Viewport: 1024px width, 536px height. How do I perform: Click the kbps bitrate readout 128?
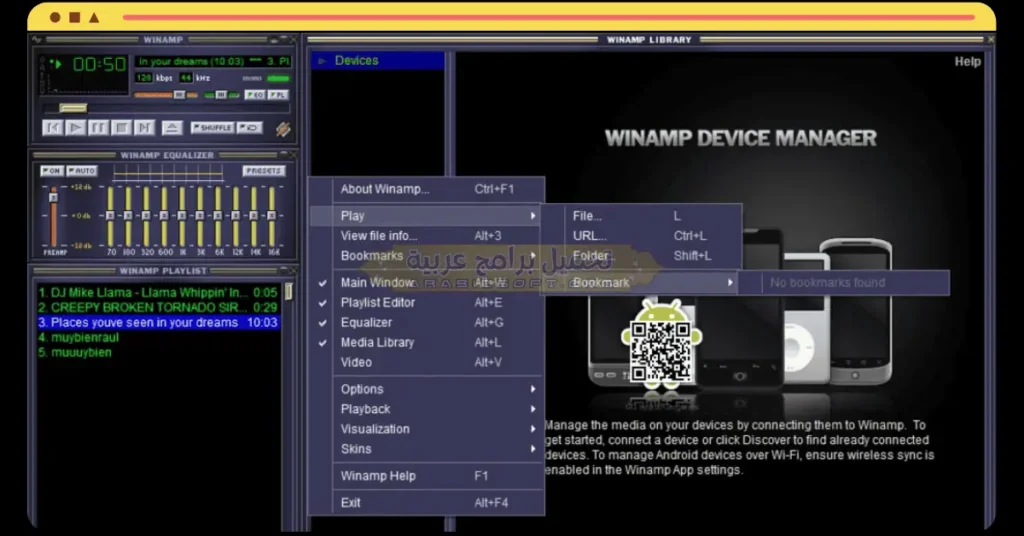144,78
